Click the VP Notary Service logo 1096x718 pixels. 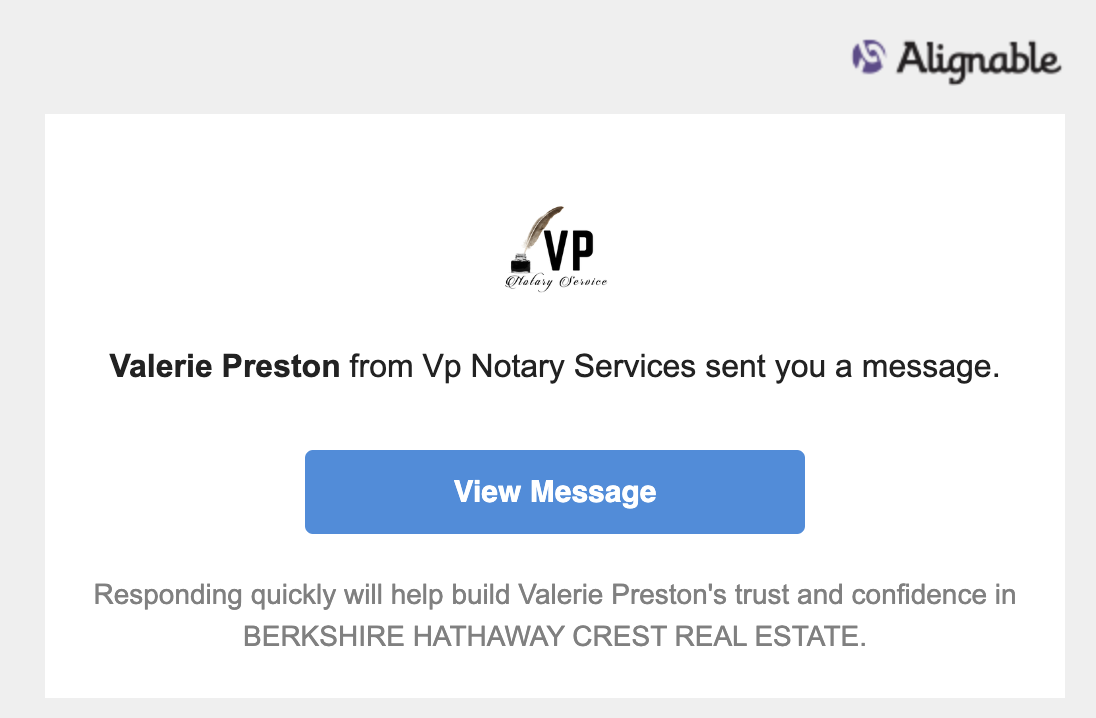point(556,248)
